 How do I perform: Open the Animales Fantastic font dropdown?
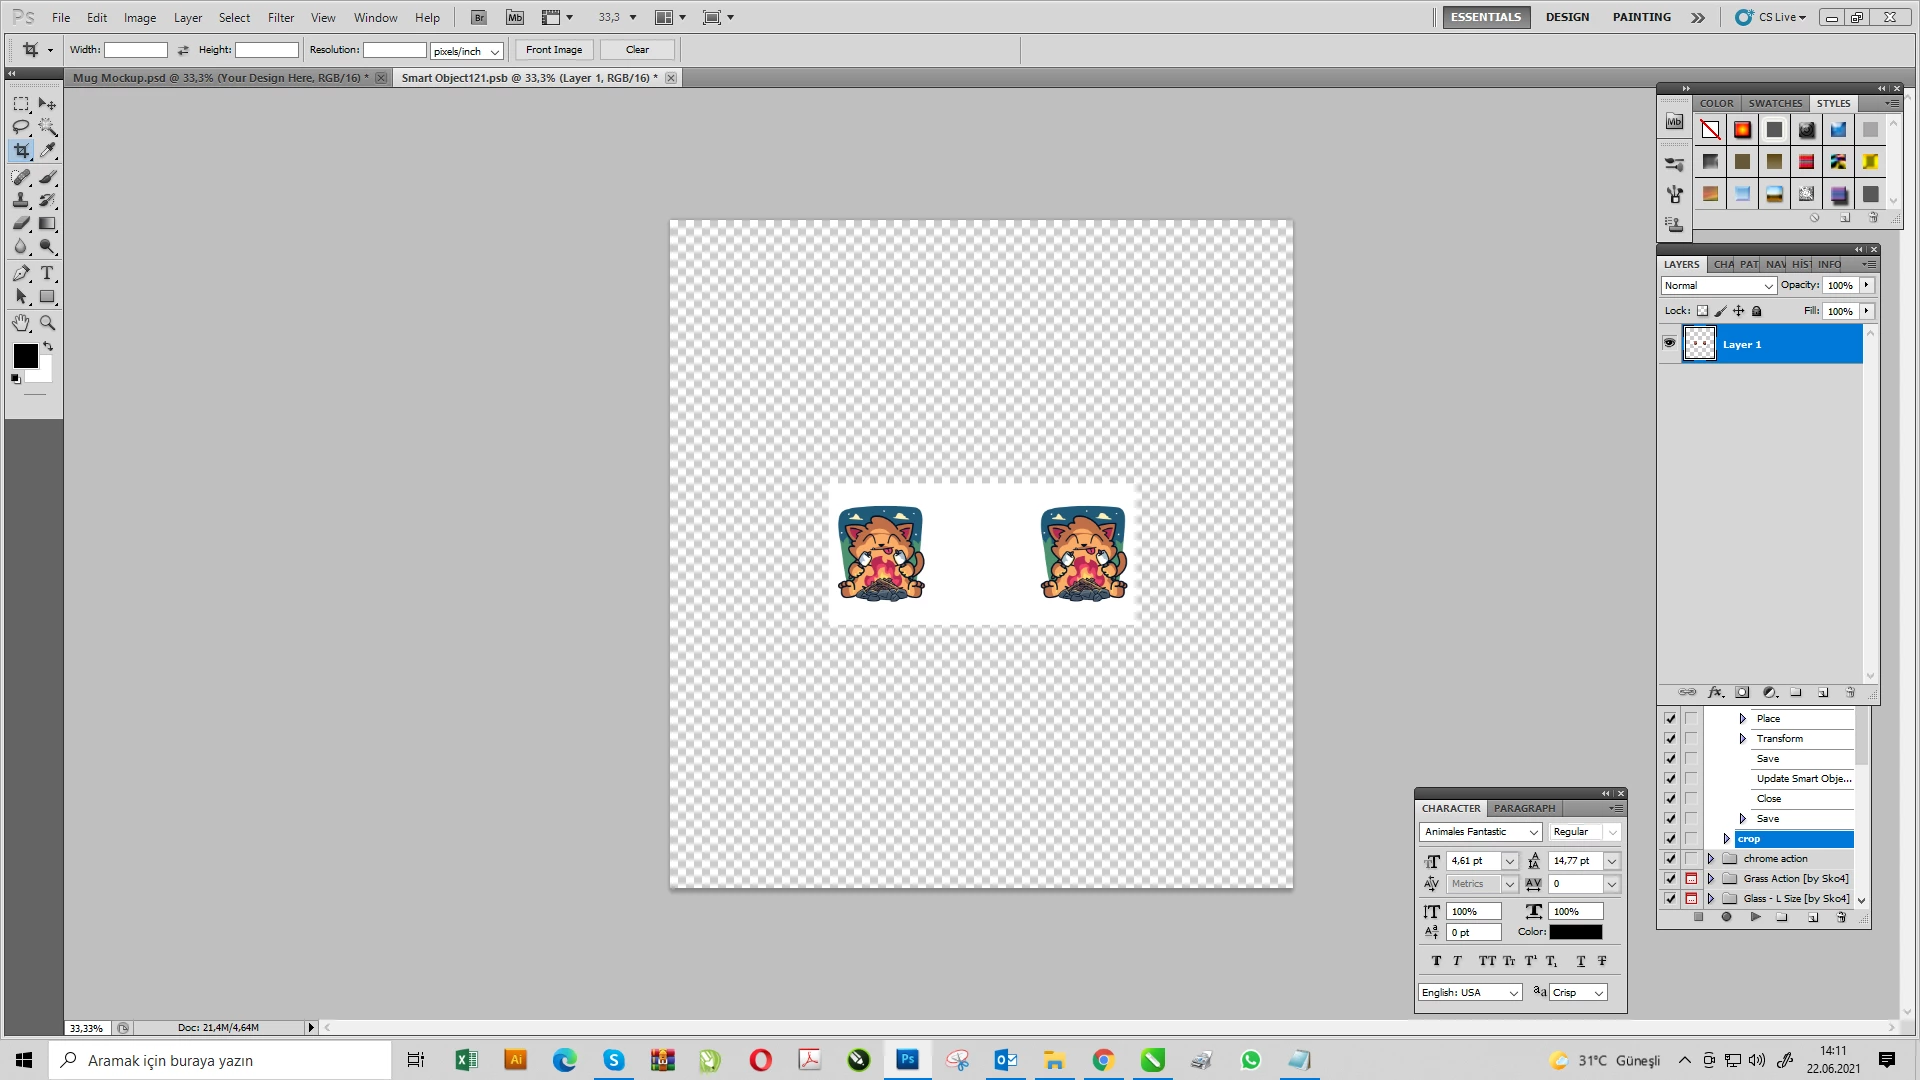point(1533,832)
